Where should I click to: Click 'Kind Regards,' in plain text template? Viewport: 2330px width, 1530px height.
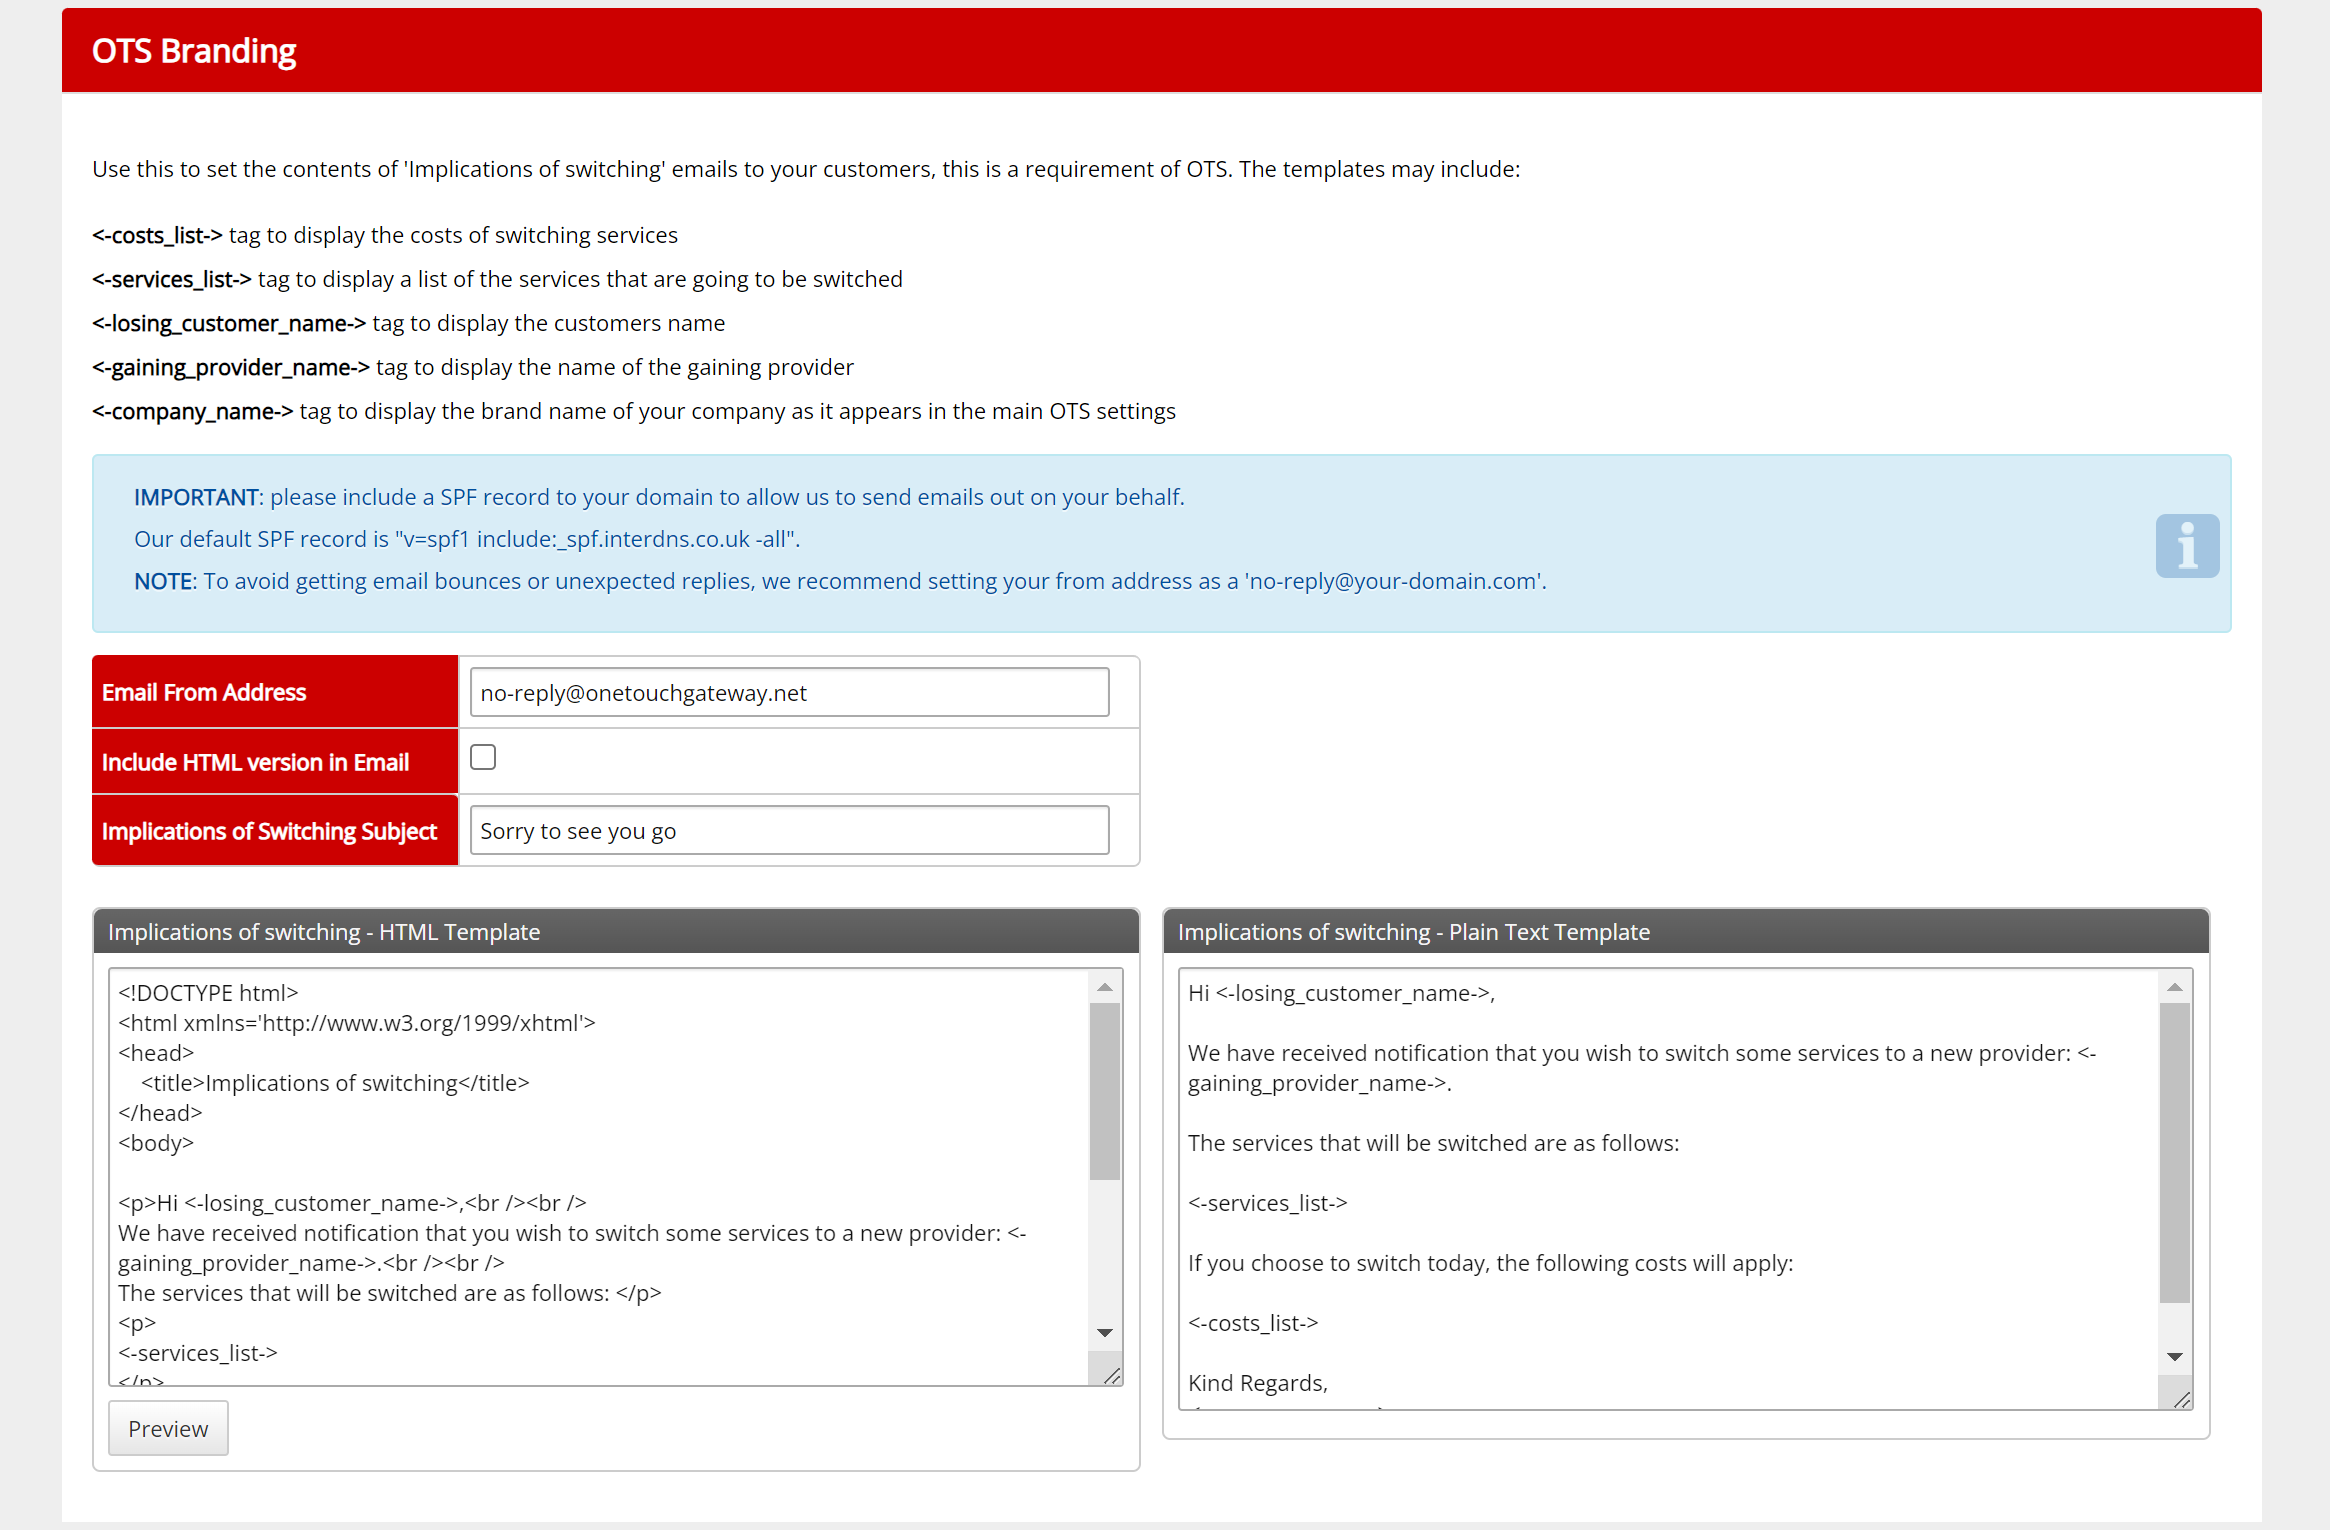coord(1258,1383)
